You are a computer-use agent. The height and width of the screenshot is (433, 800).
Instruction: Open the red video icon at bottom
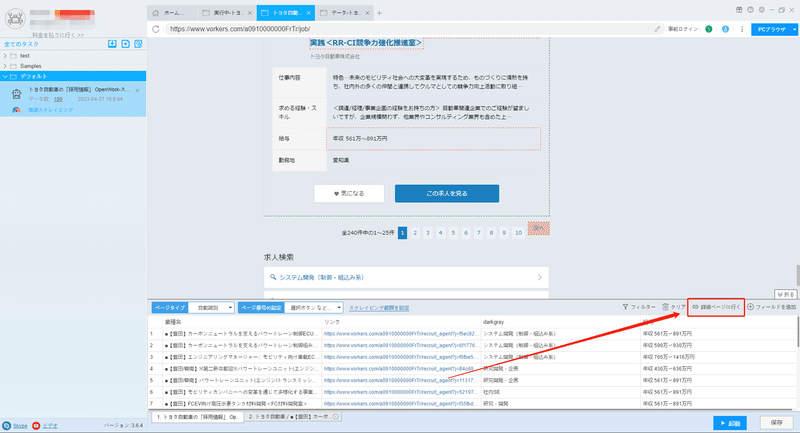tap(36, 425)
